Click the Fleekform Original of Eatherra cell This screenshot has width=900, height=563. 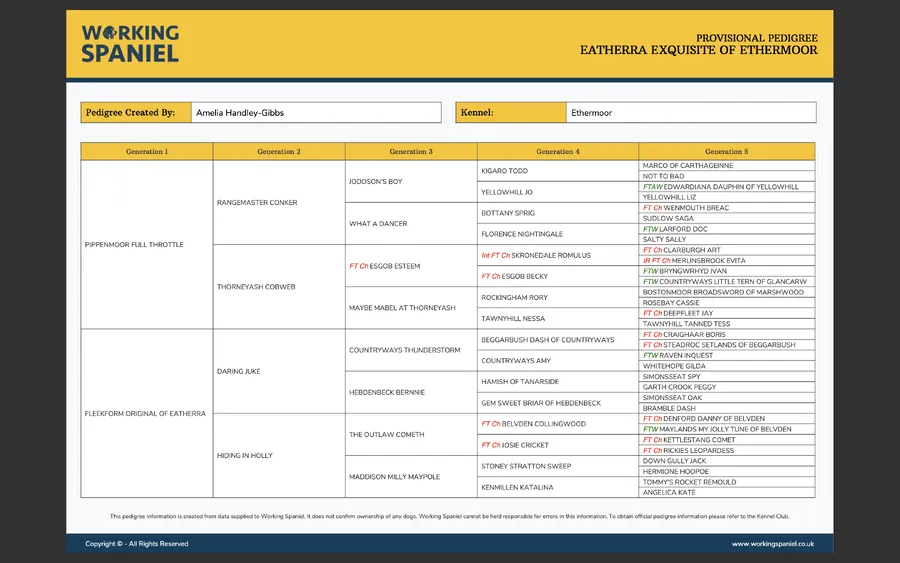click(146, 413)
